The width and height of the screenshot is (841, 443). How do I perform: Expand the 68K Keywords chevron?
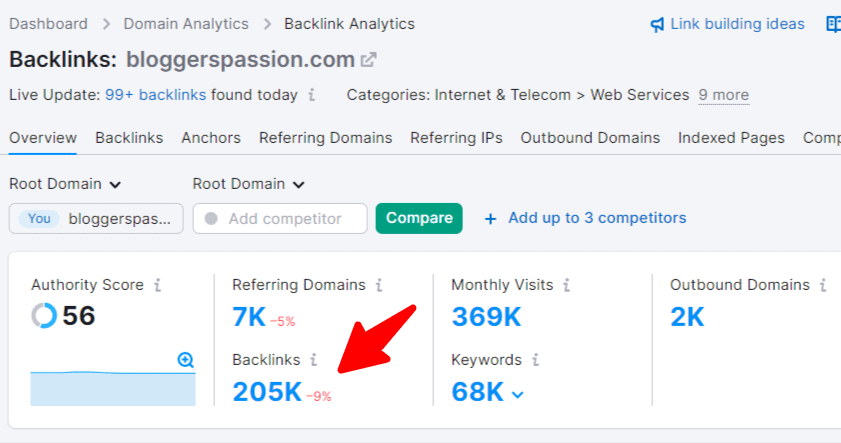coord(518,395)
